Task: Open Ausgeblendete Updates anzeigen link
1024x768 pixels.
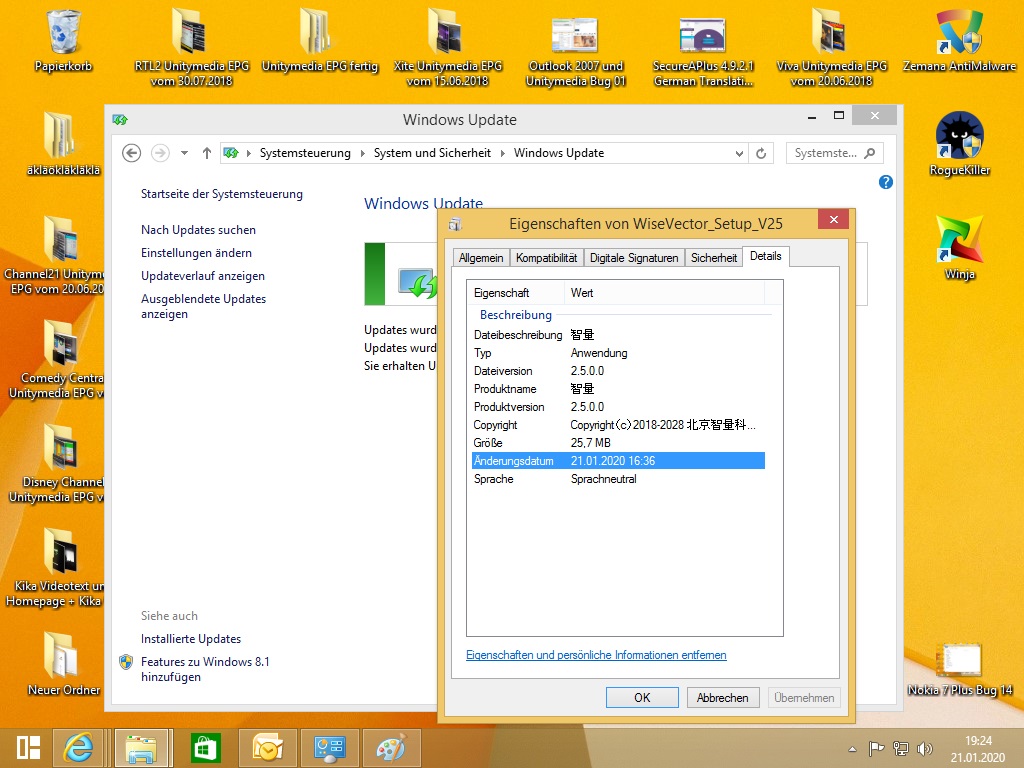Action: (x=203, y=306)
